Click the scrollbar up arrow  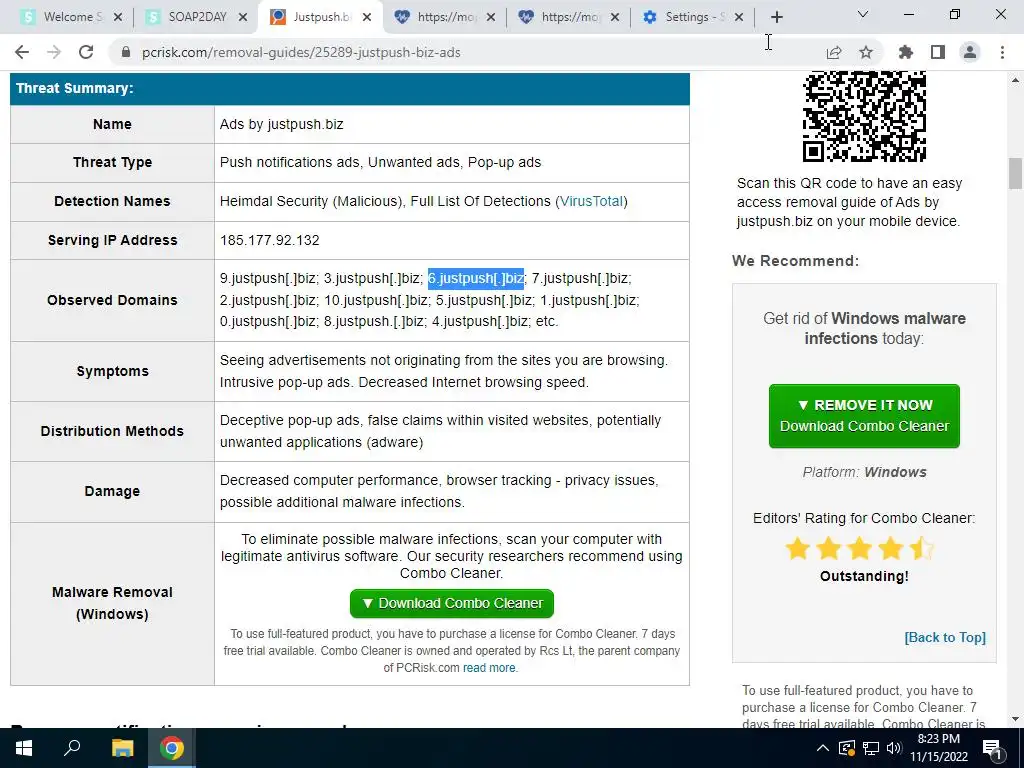(1016, 80)
